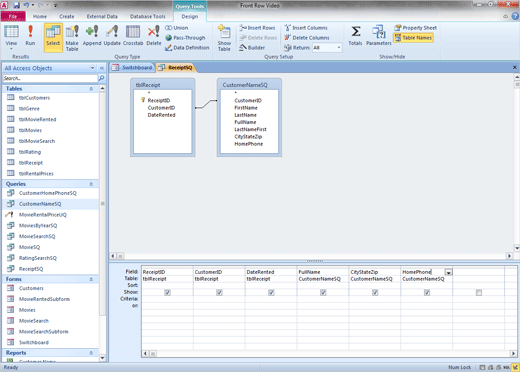
Task: Toggle the Totals row
Action: pyautogui.click(x=355, y=36)
